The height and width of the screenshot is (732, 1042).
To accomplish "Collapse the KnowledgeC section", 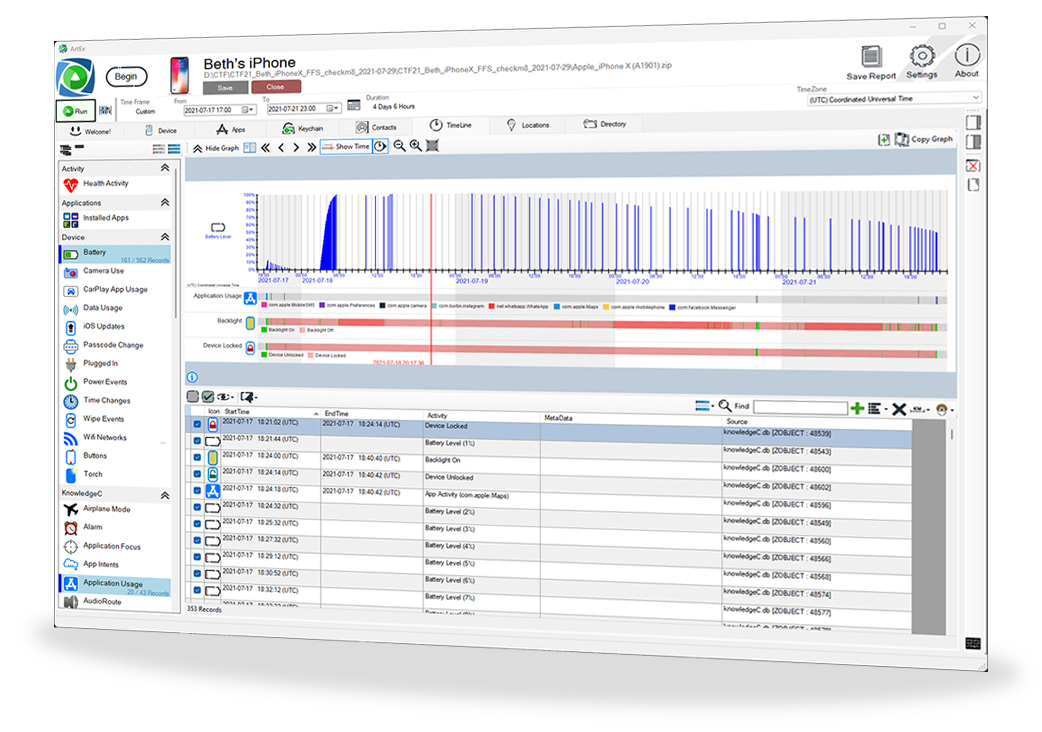I will [164, 494].
